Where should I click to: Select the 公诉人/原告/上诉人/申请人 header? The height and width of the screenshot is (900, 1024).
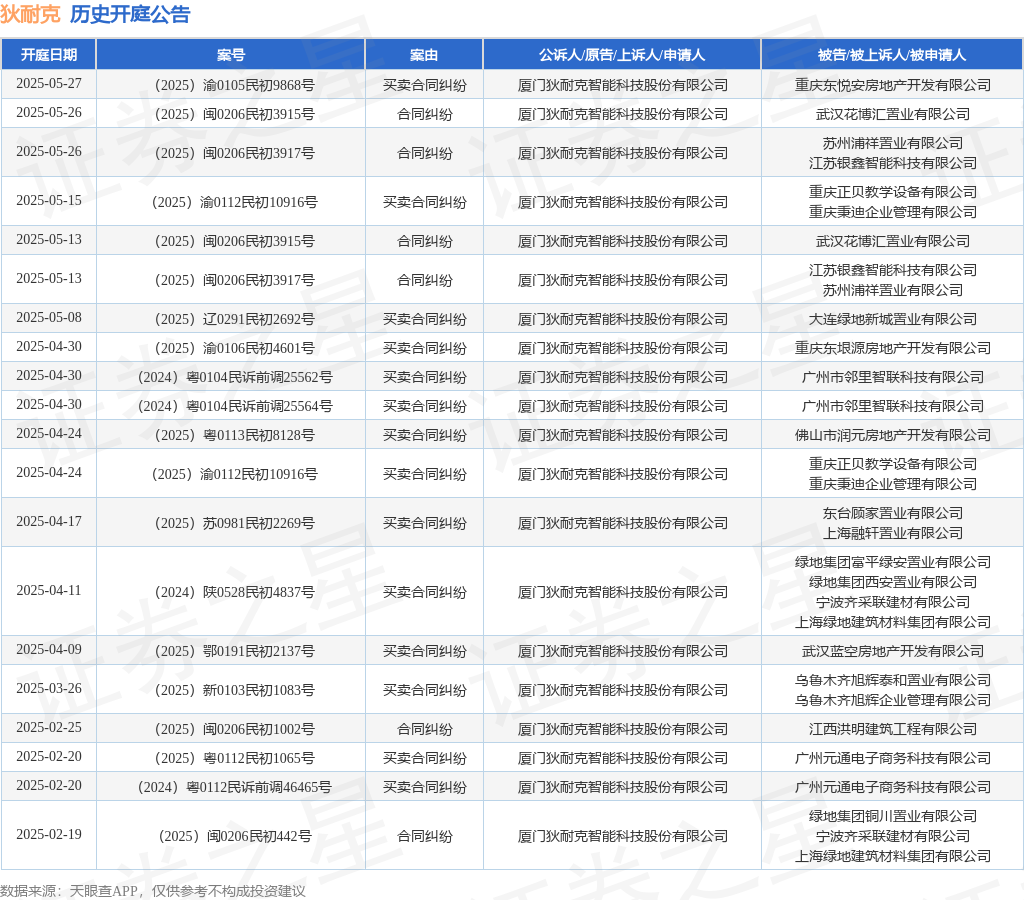[x=622, y=55]
